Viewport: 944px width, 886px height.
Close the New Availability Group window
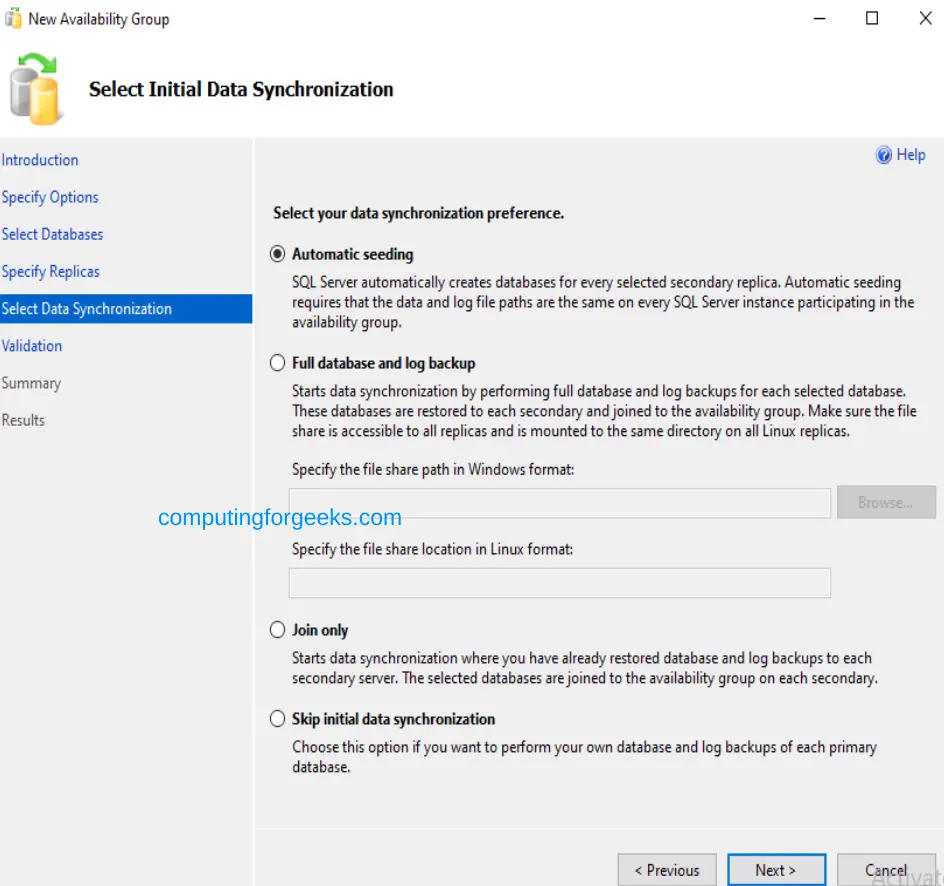coord(925,18)
